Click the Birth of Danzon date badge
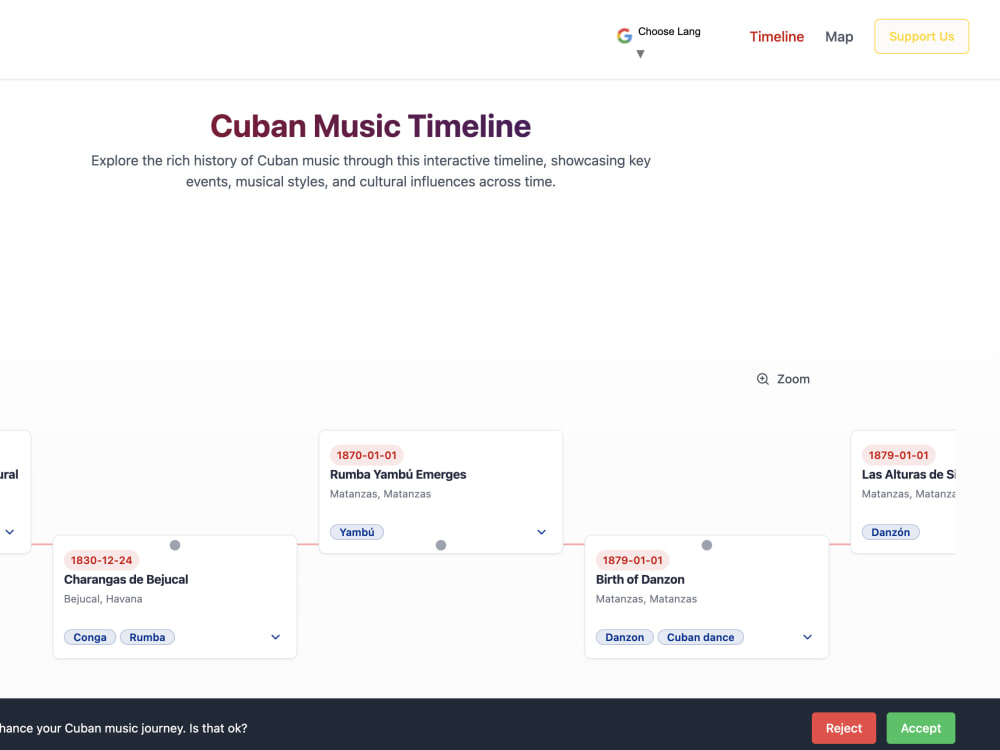The height and width of the screenshot is (750, 1000). click(x=633, y=560)
